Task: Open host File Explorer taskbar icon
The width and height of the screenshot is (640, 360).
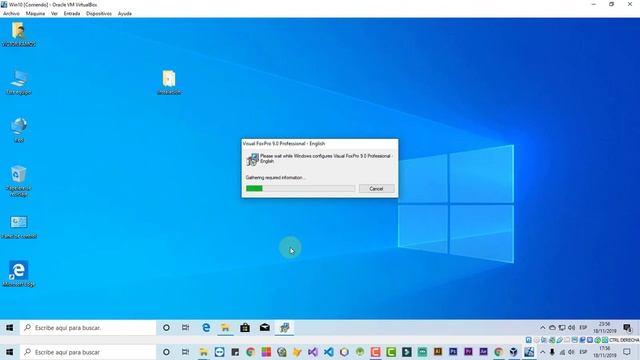Action: [x=203, y=352]
